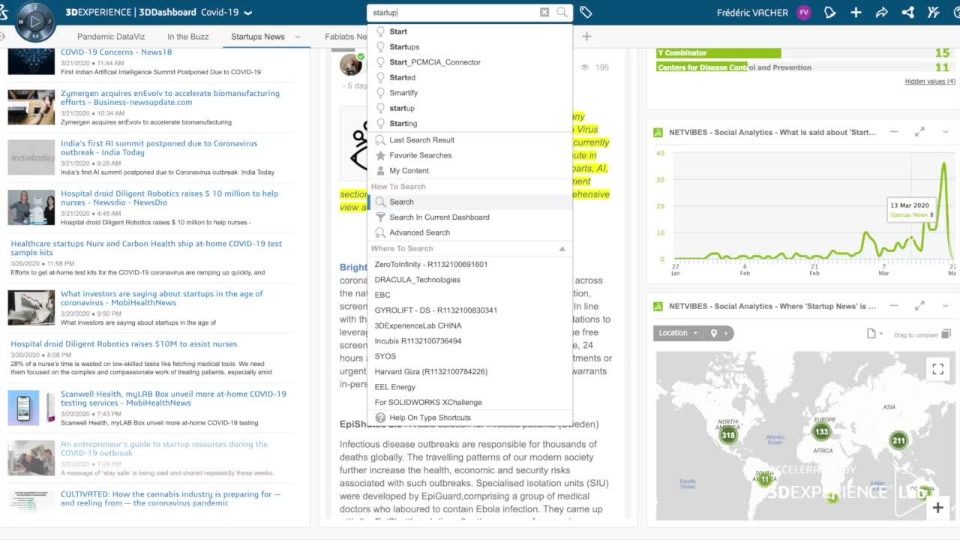Image resolution: width=960 pixels, height=540 pixels.
Task: Select EBC search scope
Action: point(470,294)
